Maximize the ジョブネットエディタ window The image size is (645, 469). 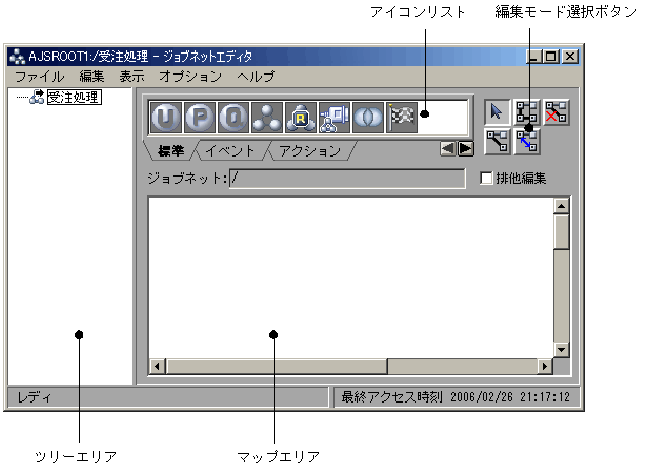(551, 56)
